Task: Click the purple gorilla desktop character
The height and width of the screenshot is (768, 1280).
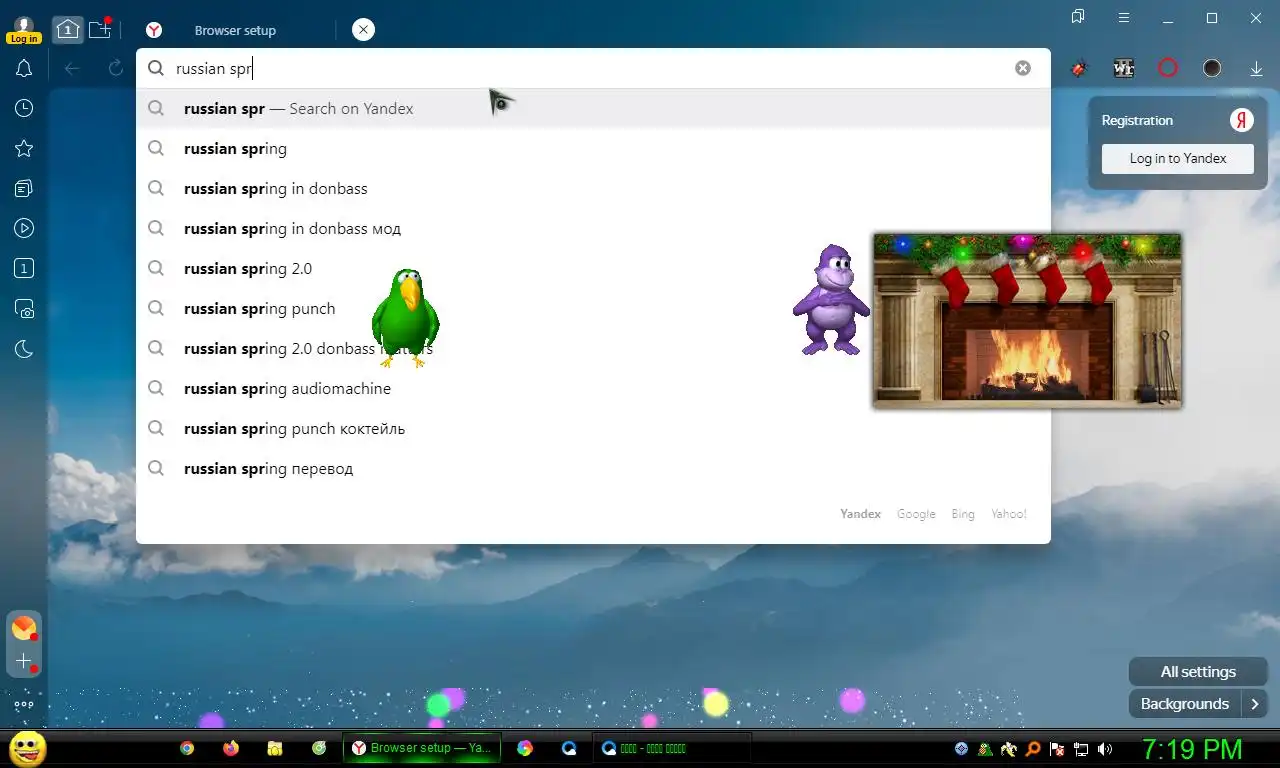Action: tap(829, 300)
